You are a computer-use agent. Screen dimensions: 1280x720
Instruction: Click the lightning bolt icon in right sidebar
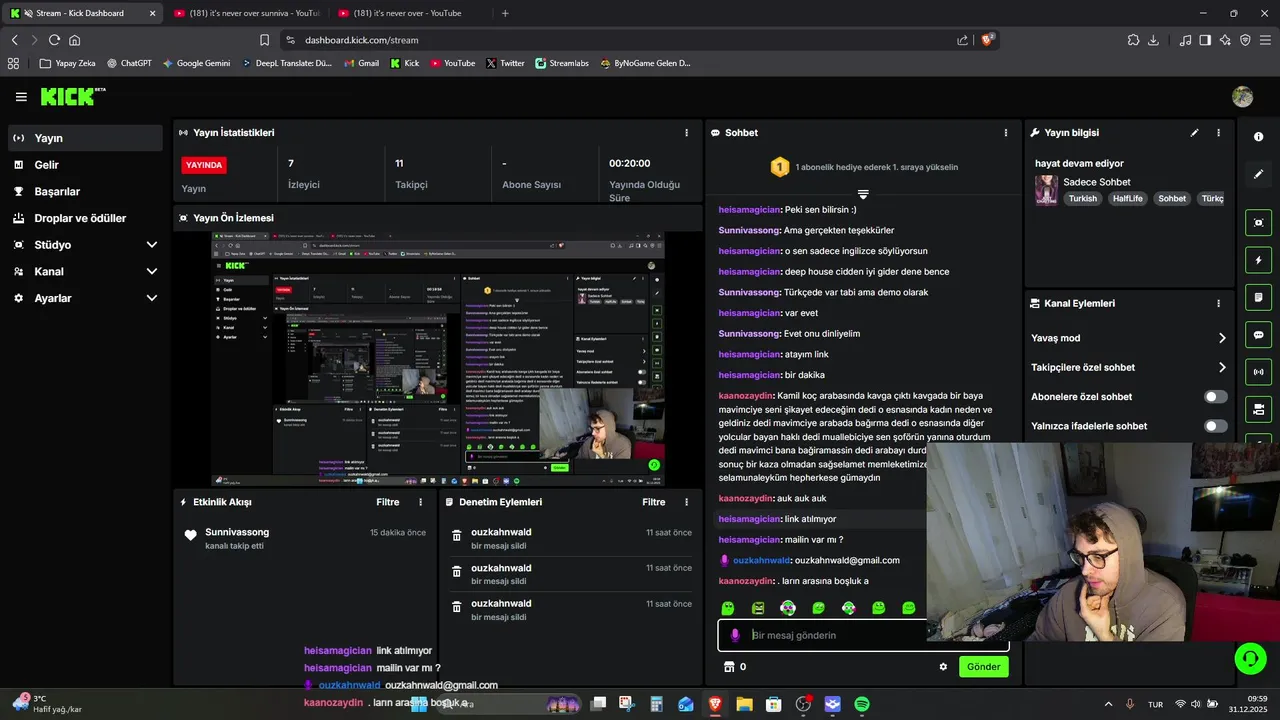click(1258, 260)
